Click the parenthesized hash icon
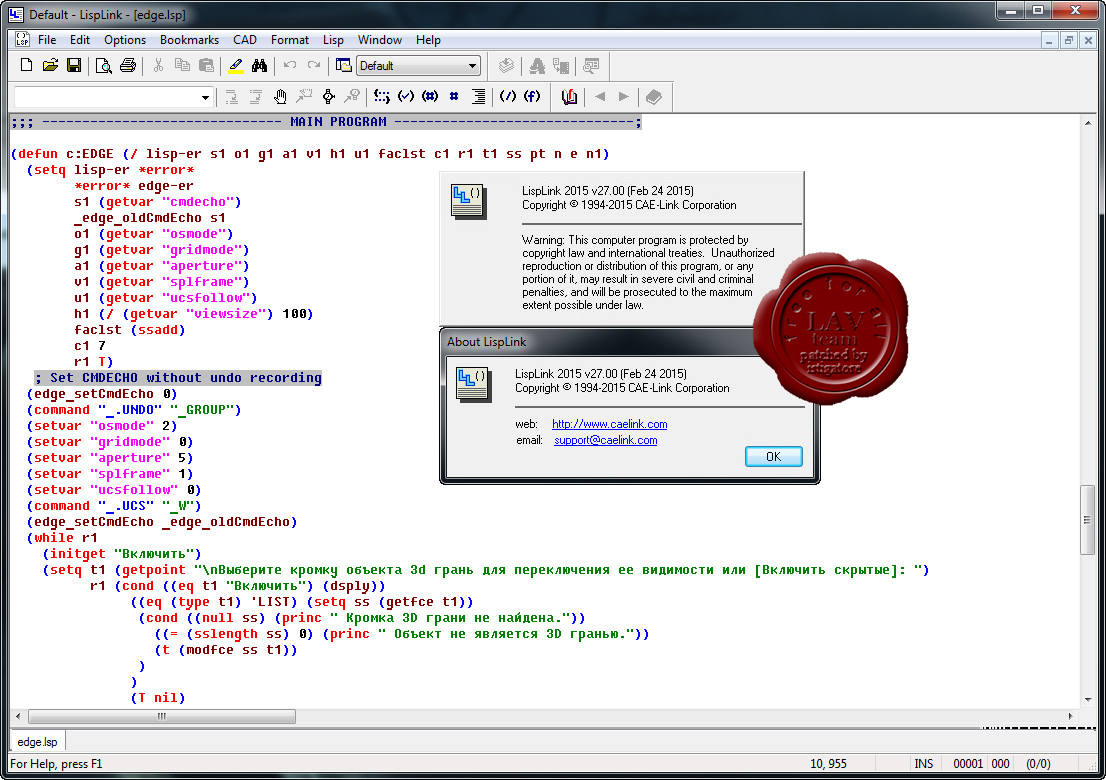 [x=430, y=97]
